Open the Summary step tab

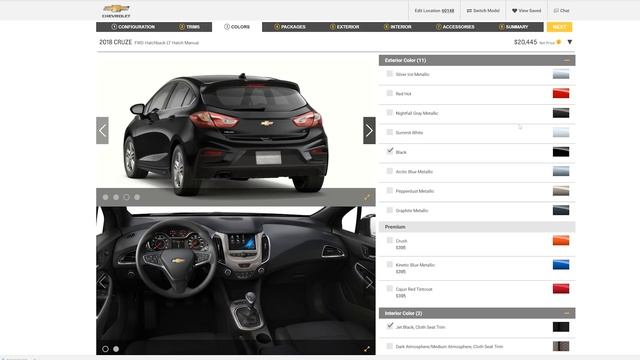pos(513,27)
